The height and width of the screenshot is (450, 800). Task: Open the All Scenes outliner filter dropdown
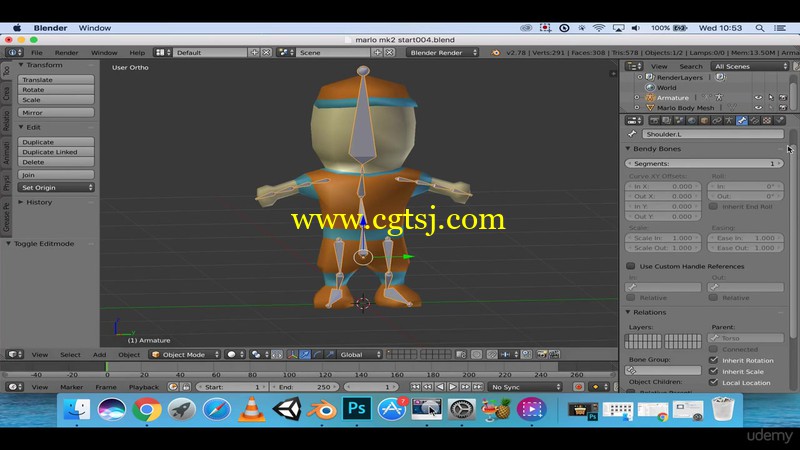[x=749, y=66]
